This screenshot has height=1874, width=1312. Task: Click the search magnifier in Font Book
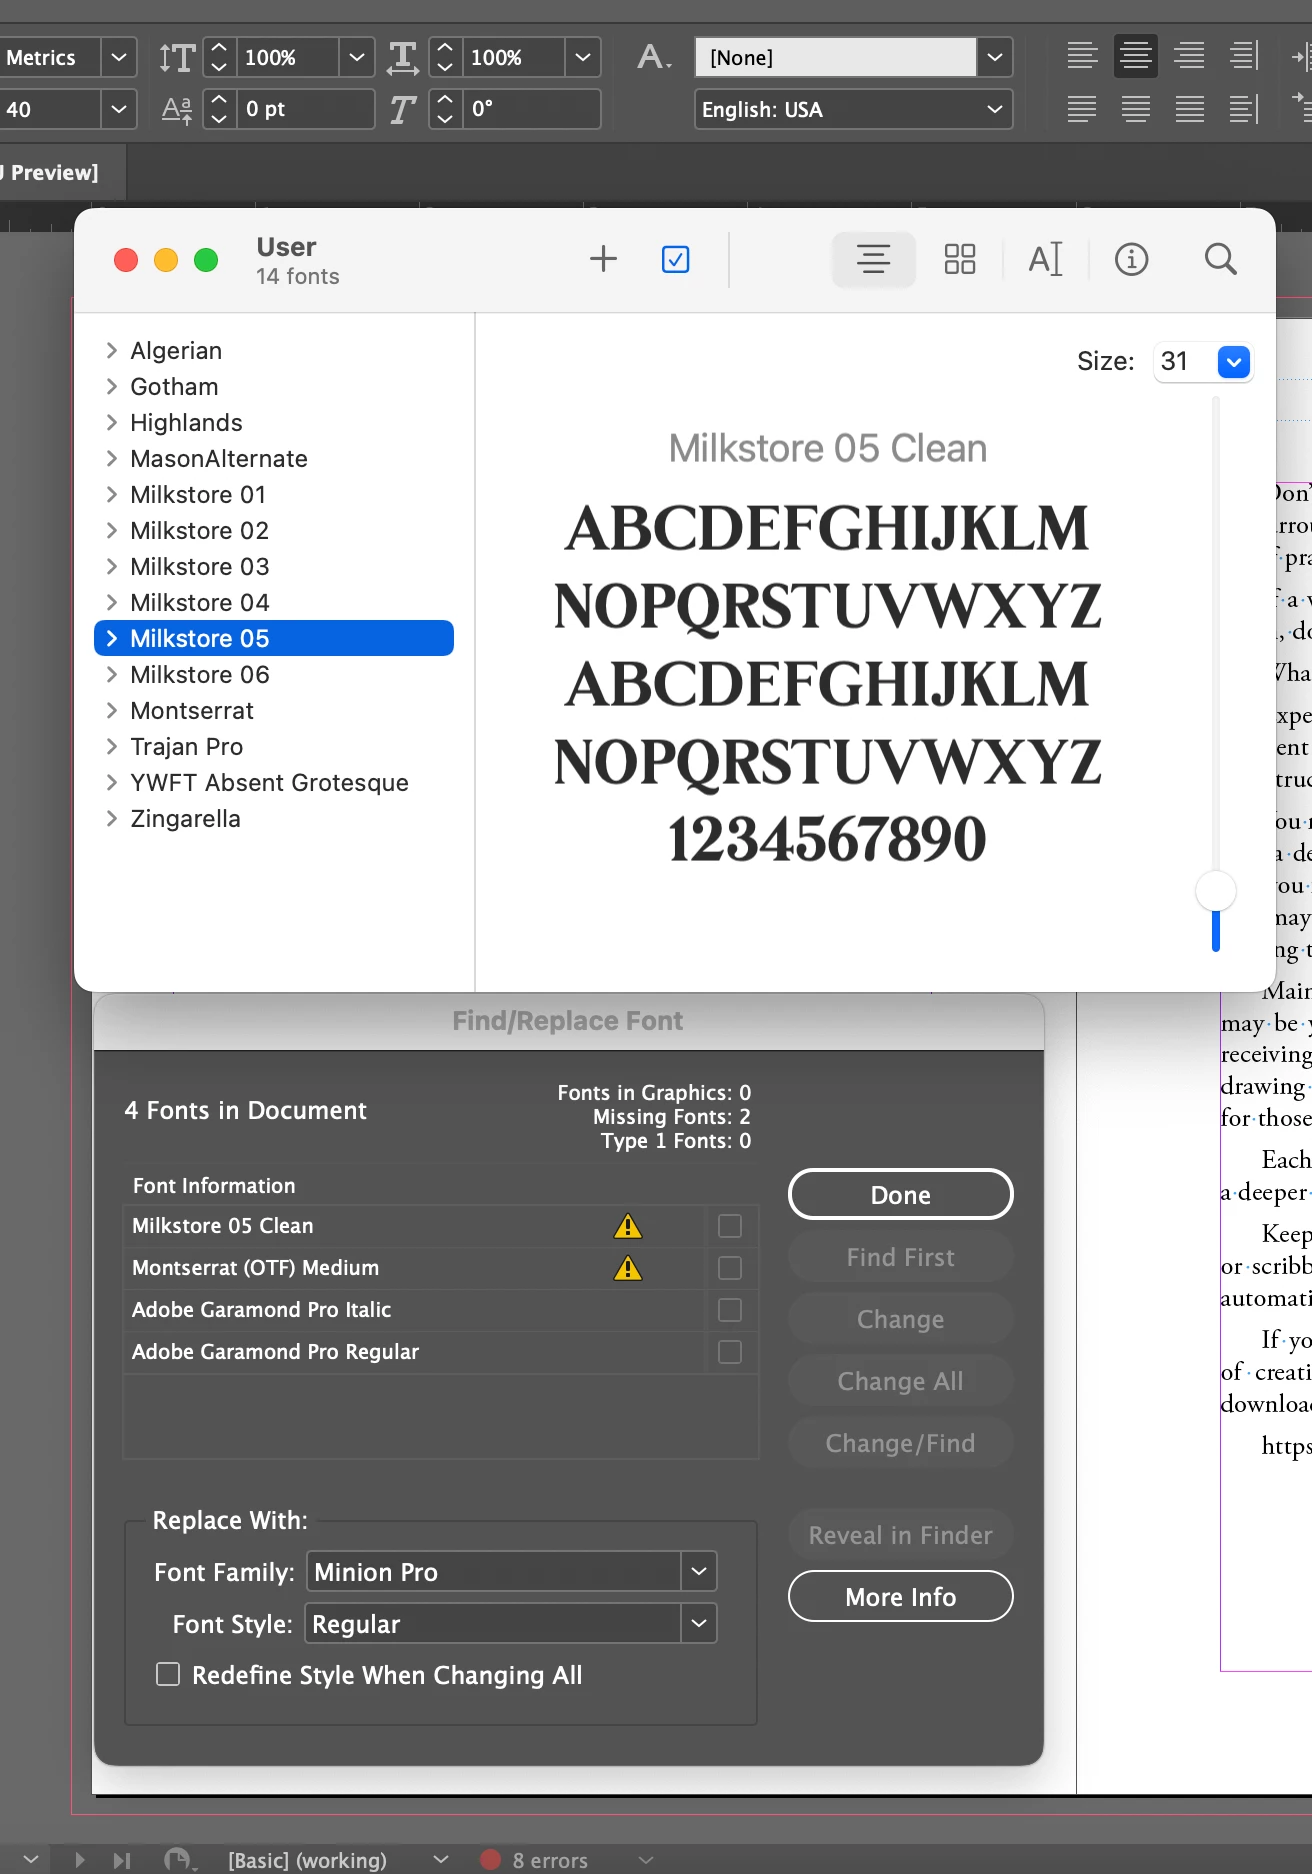1220,260
